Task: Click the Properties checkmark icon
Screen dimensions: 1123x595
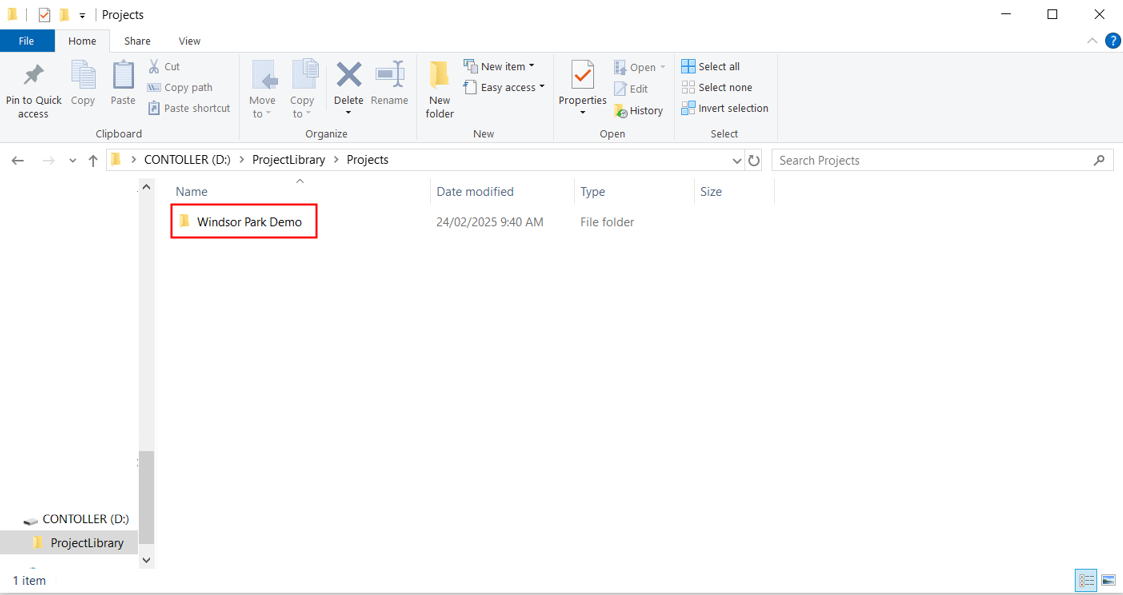Action: [x=582, y=75]
